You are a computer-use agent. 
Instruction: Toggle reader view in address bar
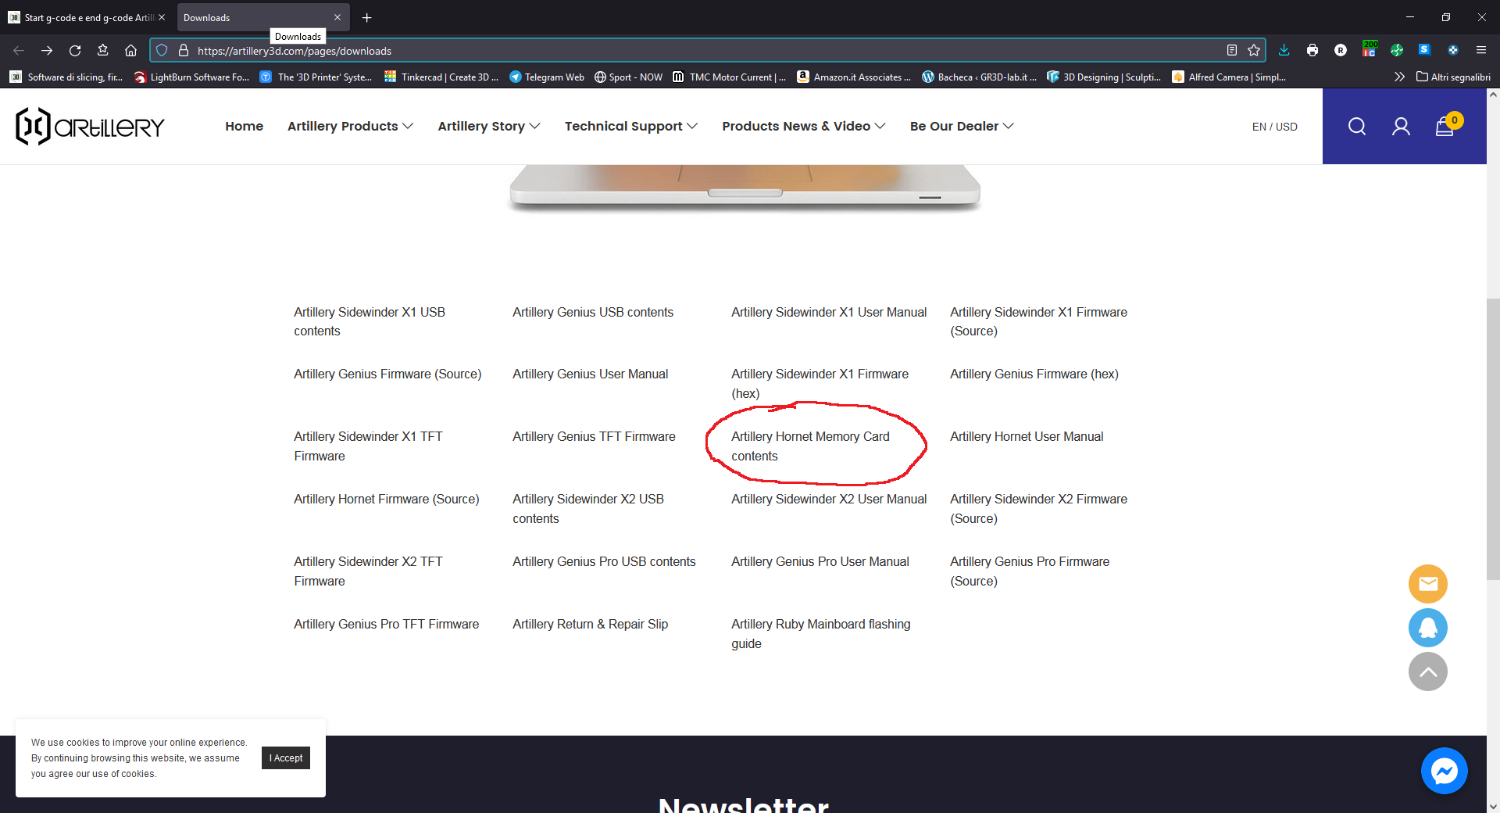tap(1232, 50)
